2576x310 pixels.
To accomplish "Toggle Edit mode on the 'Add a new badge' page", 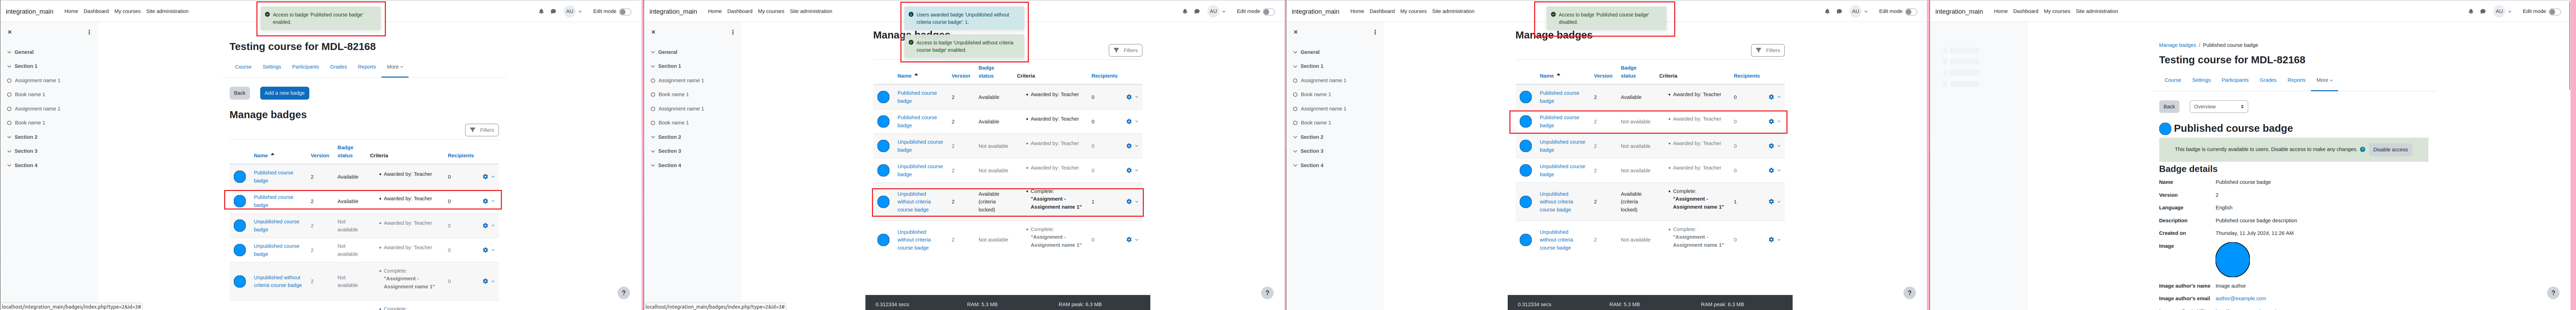I will tap(625, 12).
